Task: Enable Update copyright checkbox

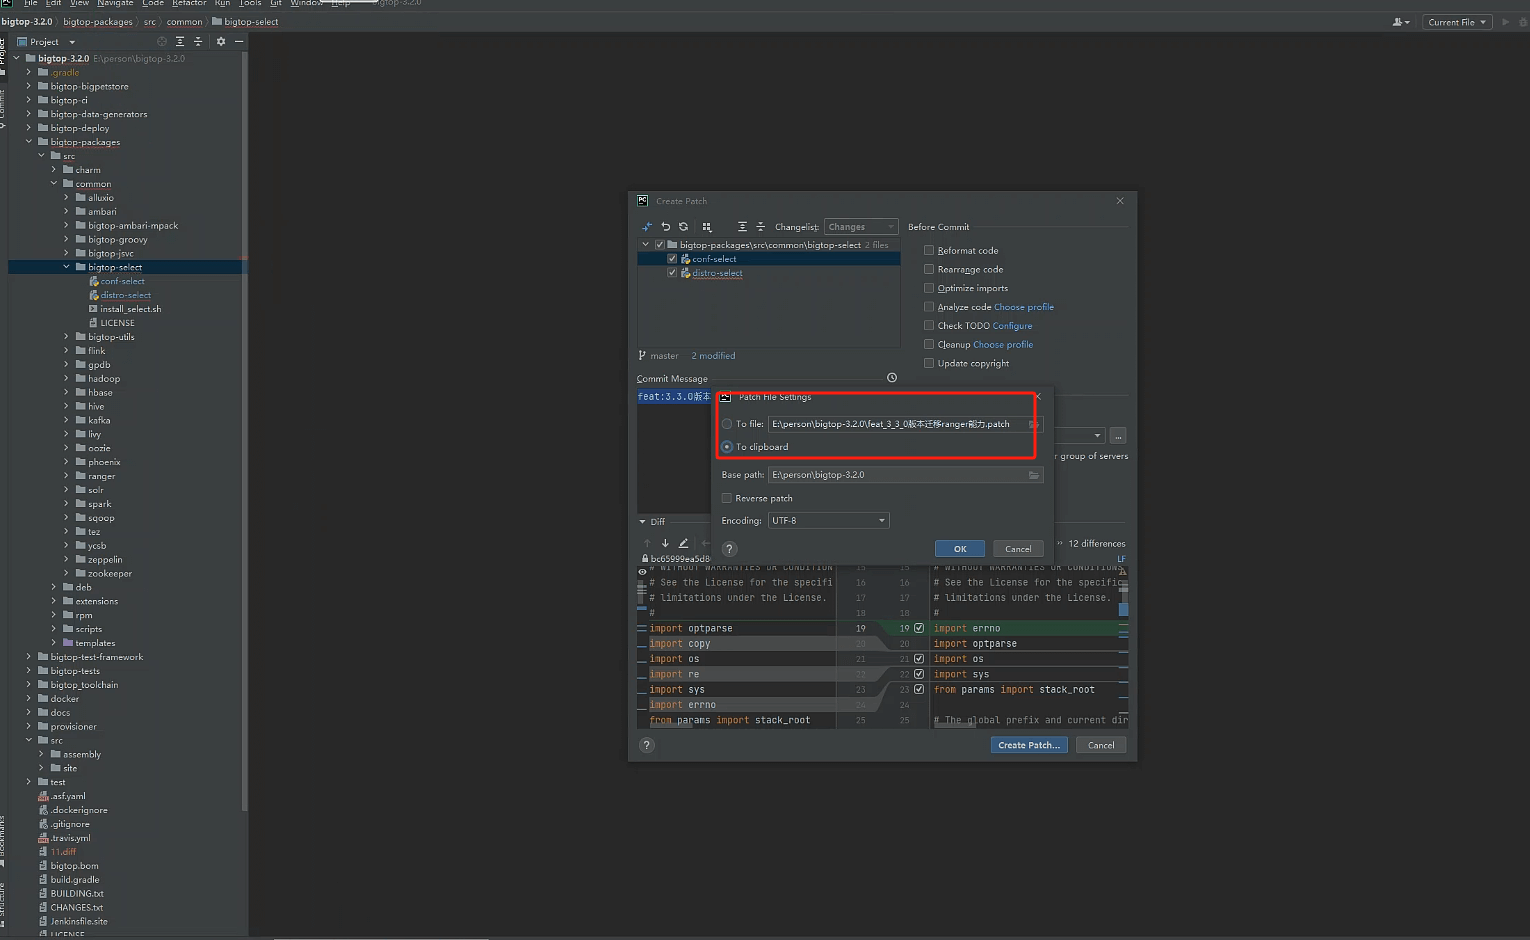Action: coord(929,363)
